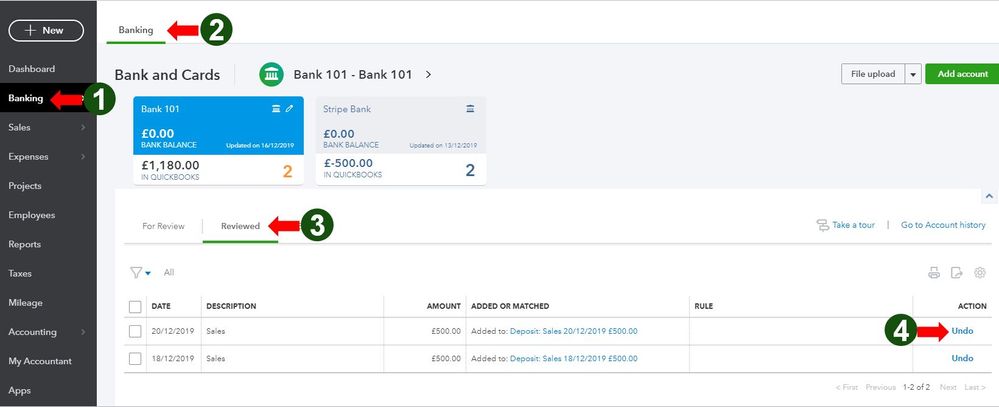Click the green bank icon beside Bank 101
This screenshot has height=407, width=999.
[x=271, y=74]
